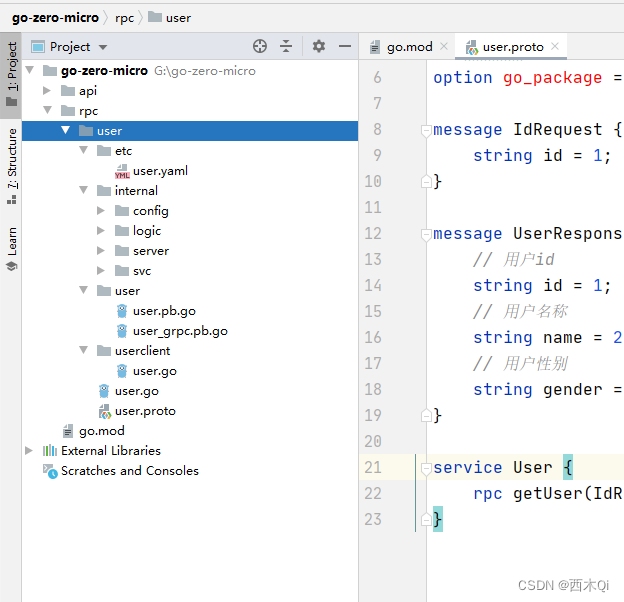624x602 pixels.
Task: Select go.mod in project tree
Action: coord(101,431)
